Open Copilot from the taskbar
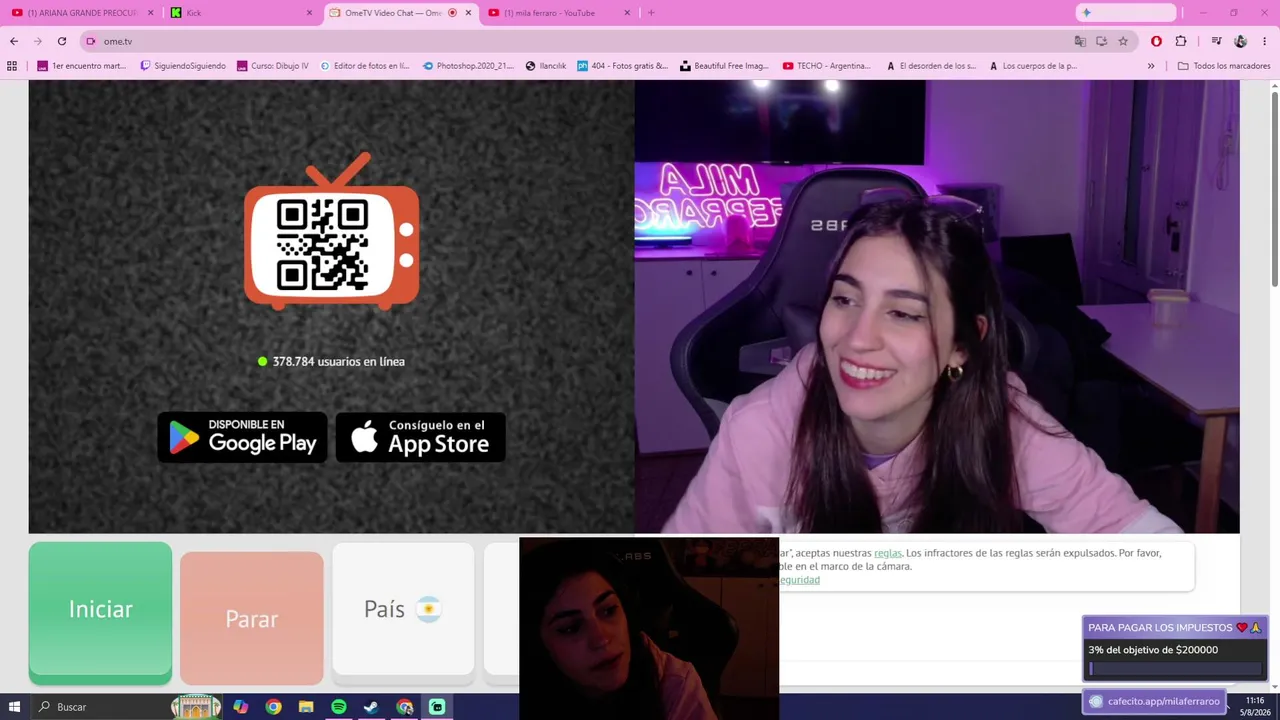 click(240, 707)
